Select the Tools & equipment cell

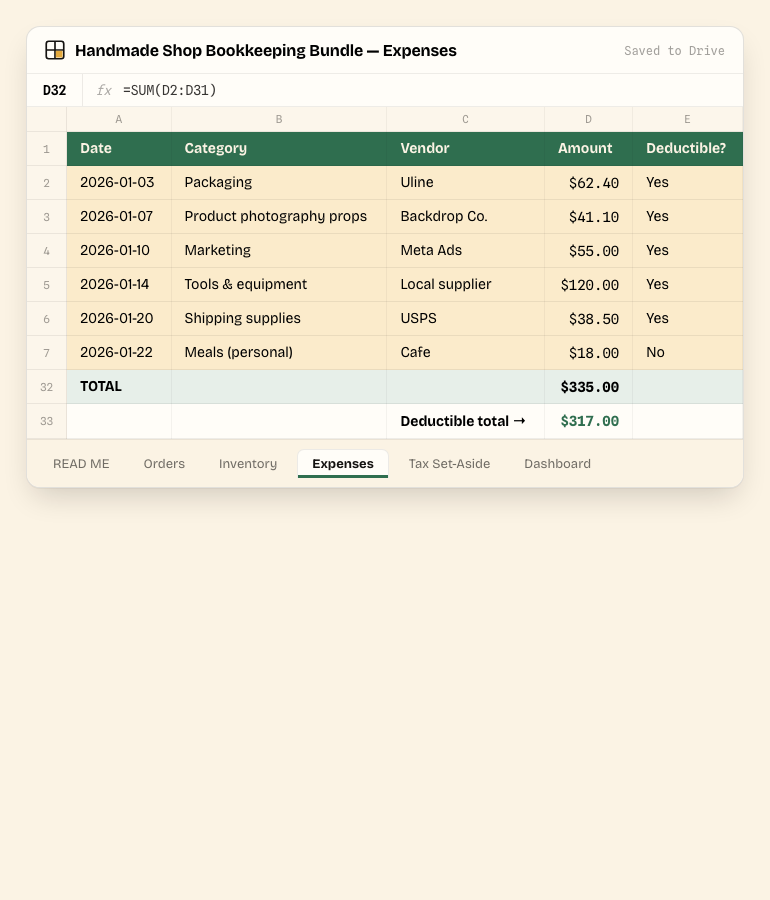click(279, 284)
